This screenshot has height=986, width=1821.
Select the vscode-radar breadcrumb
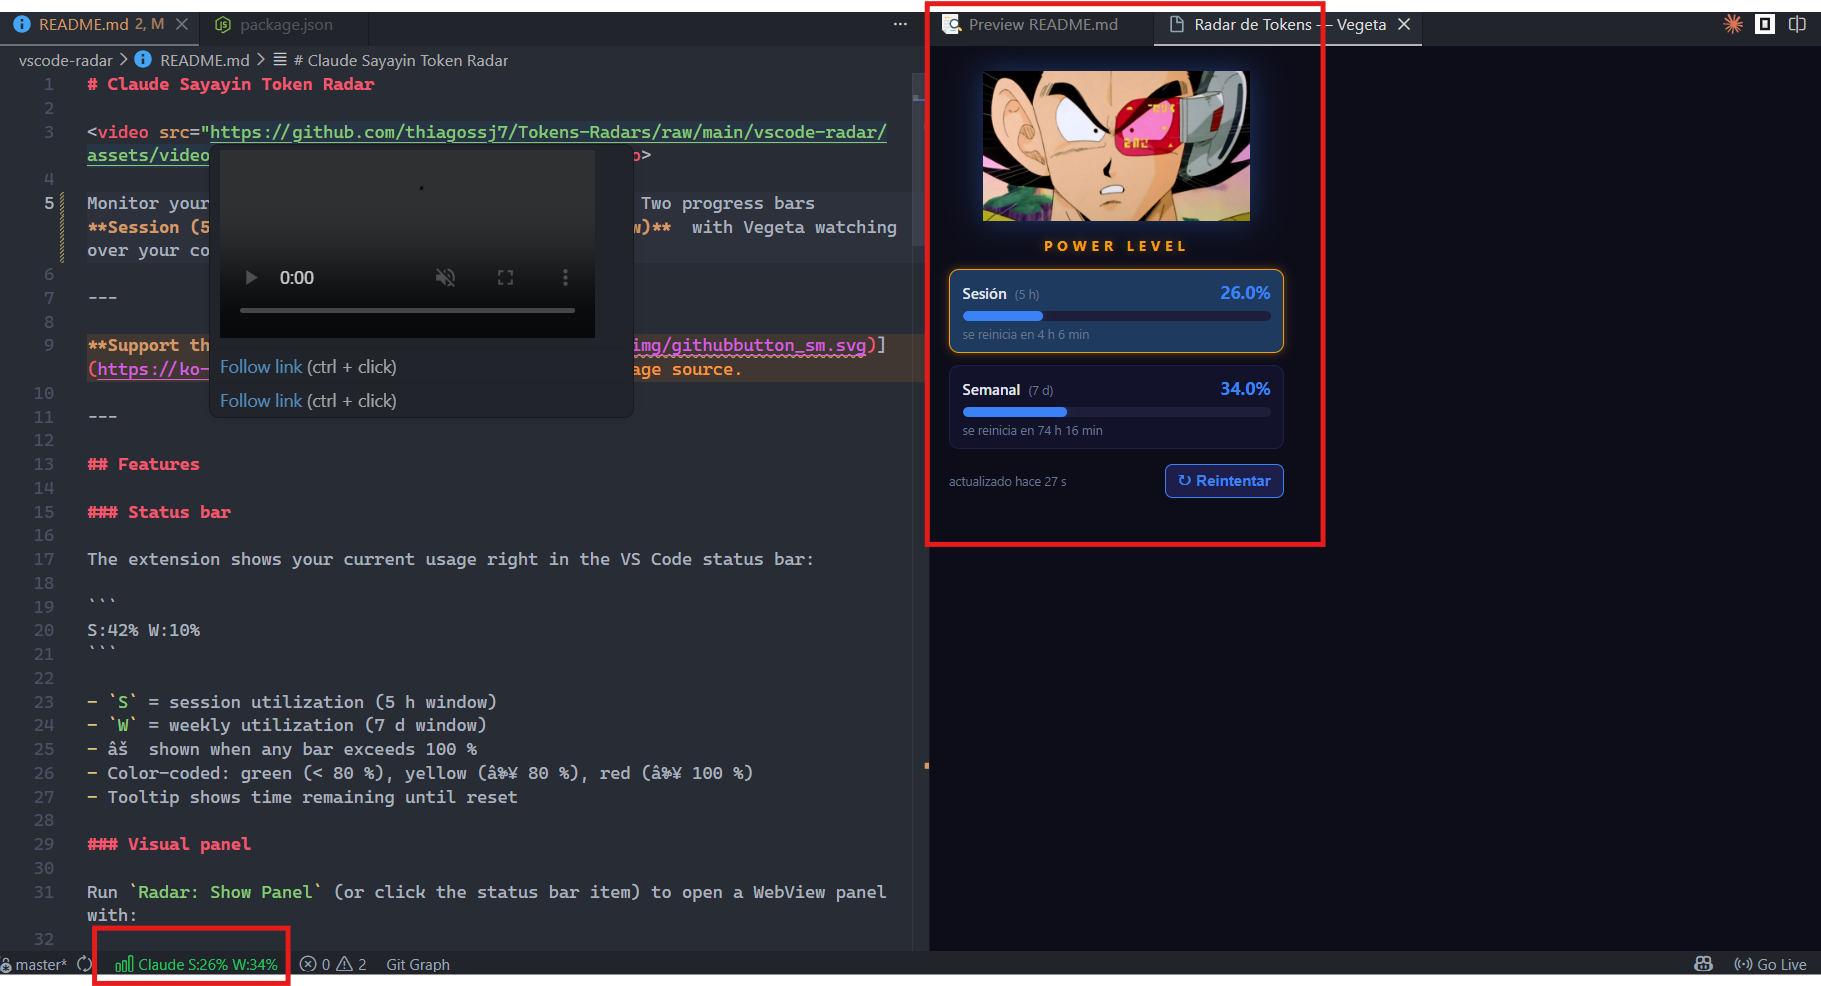(x=65, y=60)
